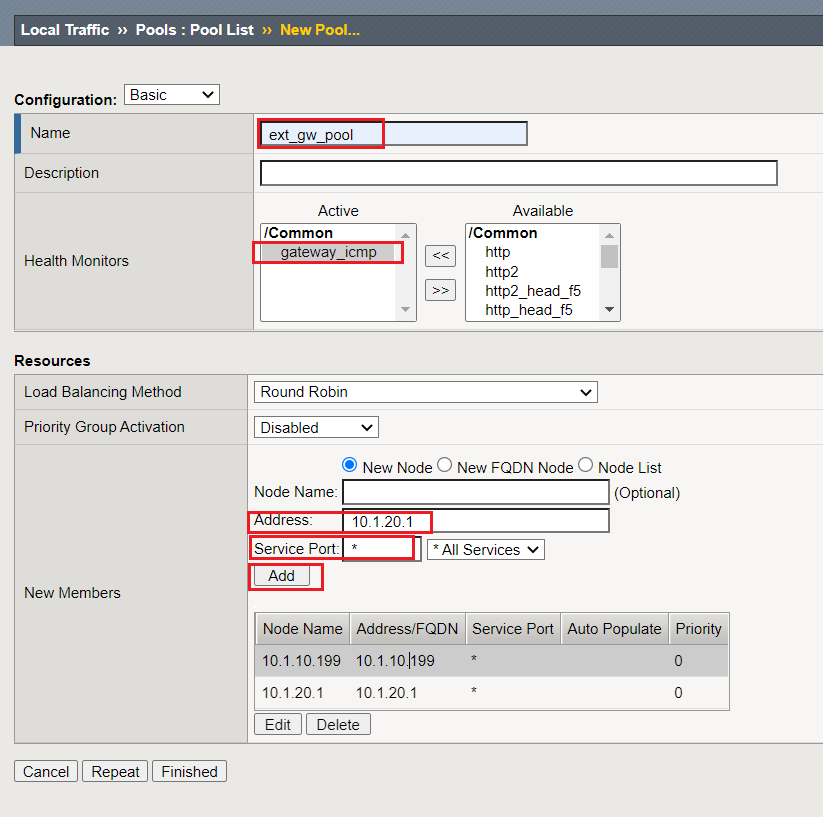Screen dimensions: 823x818
Task: Select http in Available monitors
Action: coord(498,252)
